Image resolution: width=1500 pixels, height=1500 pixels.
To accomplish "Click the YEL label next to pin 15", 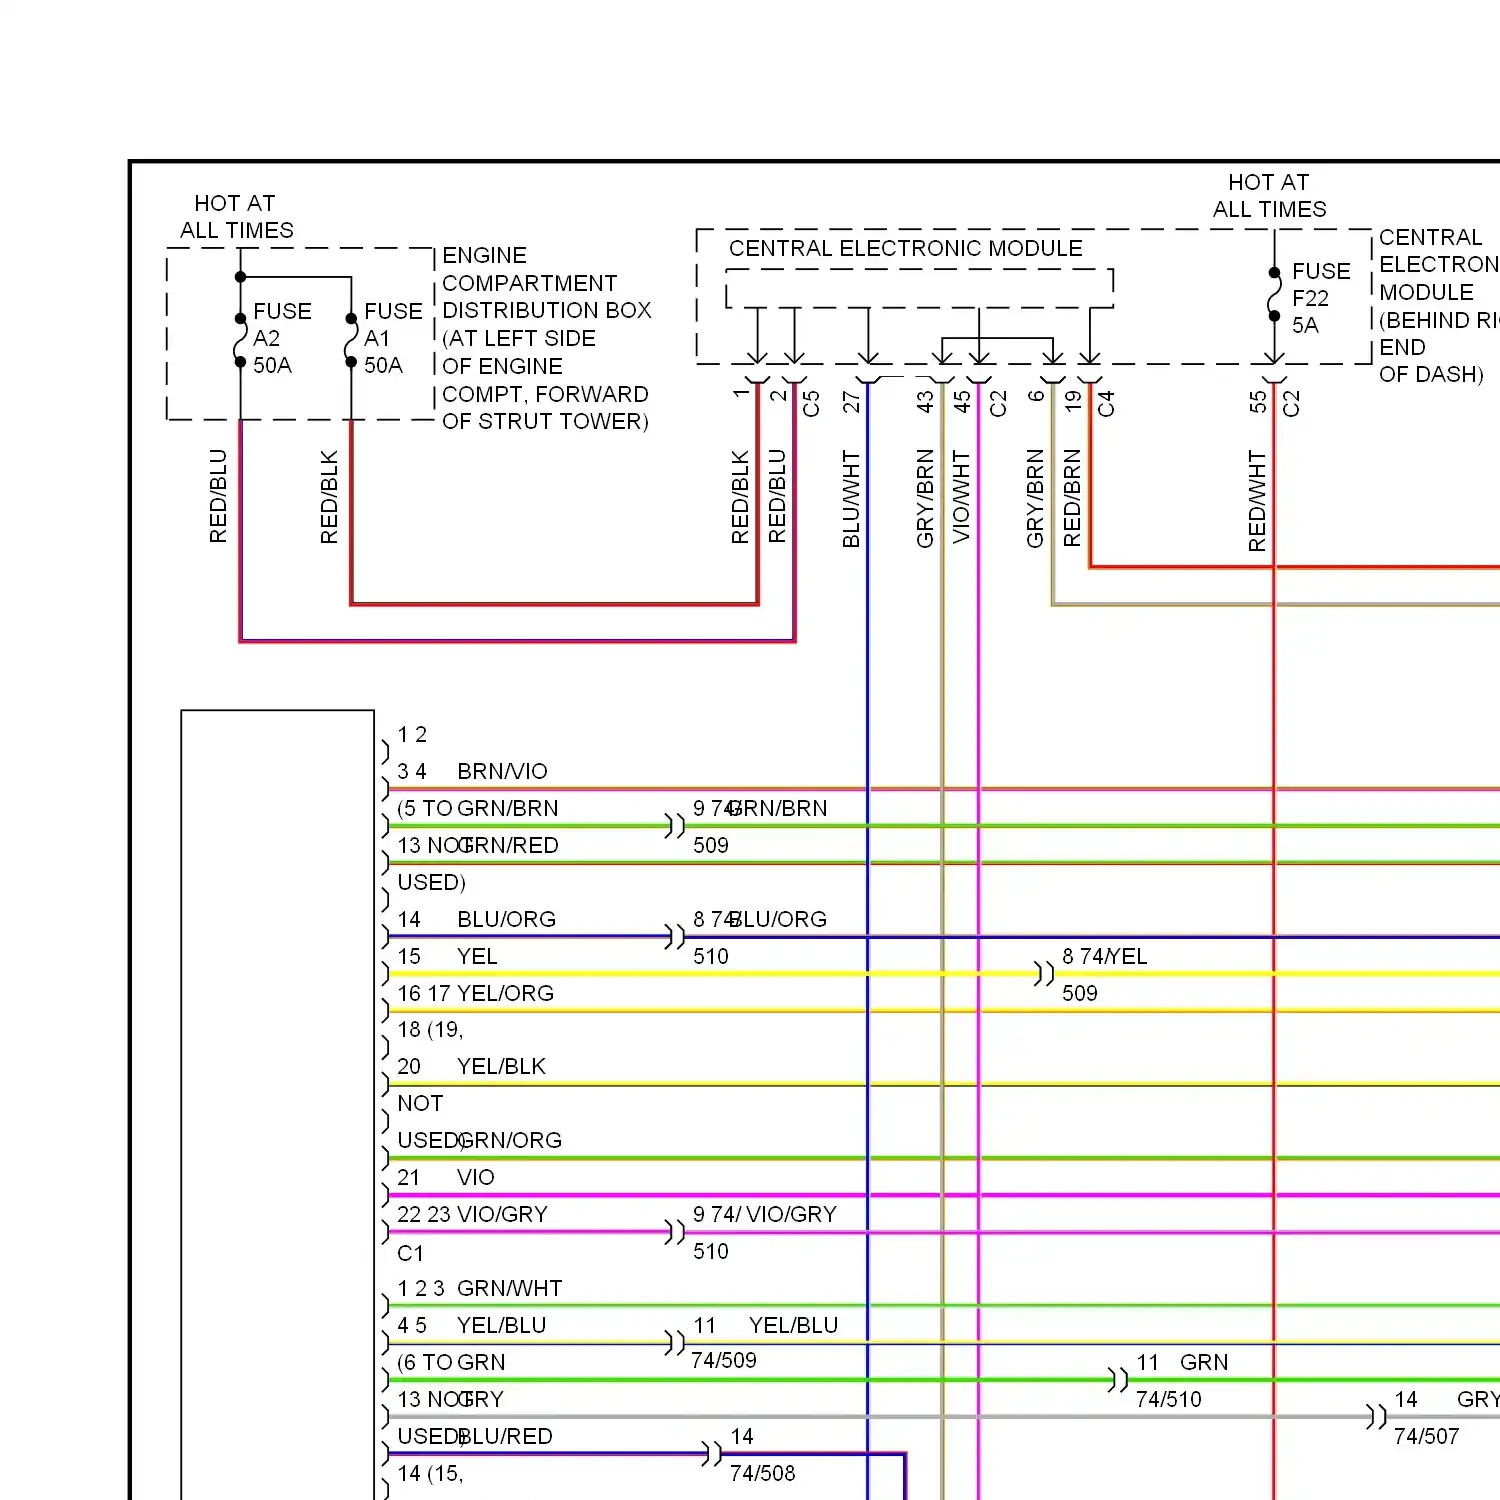I will pyautogui.click(x=477, y=956).
